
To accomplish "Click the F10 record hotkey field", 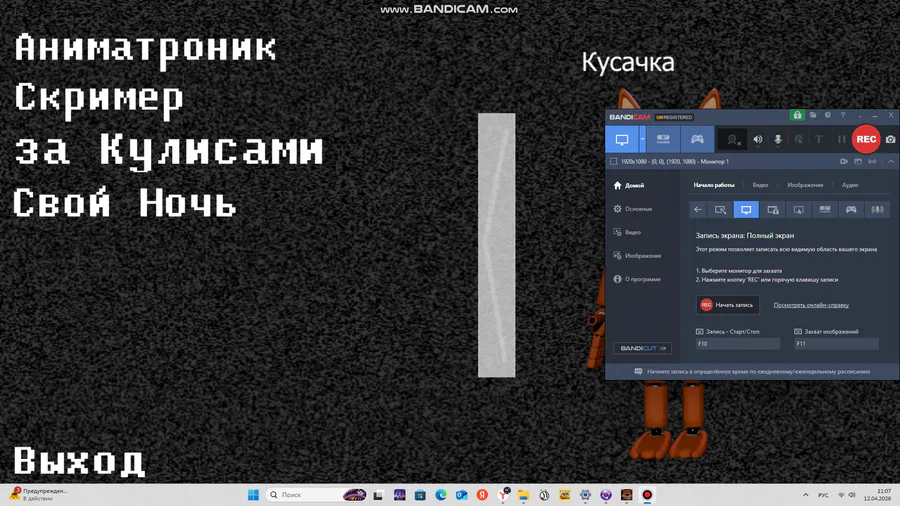I will (738, 344).
